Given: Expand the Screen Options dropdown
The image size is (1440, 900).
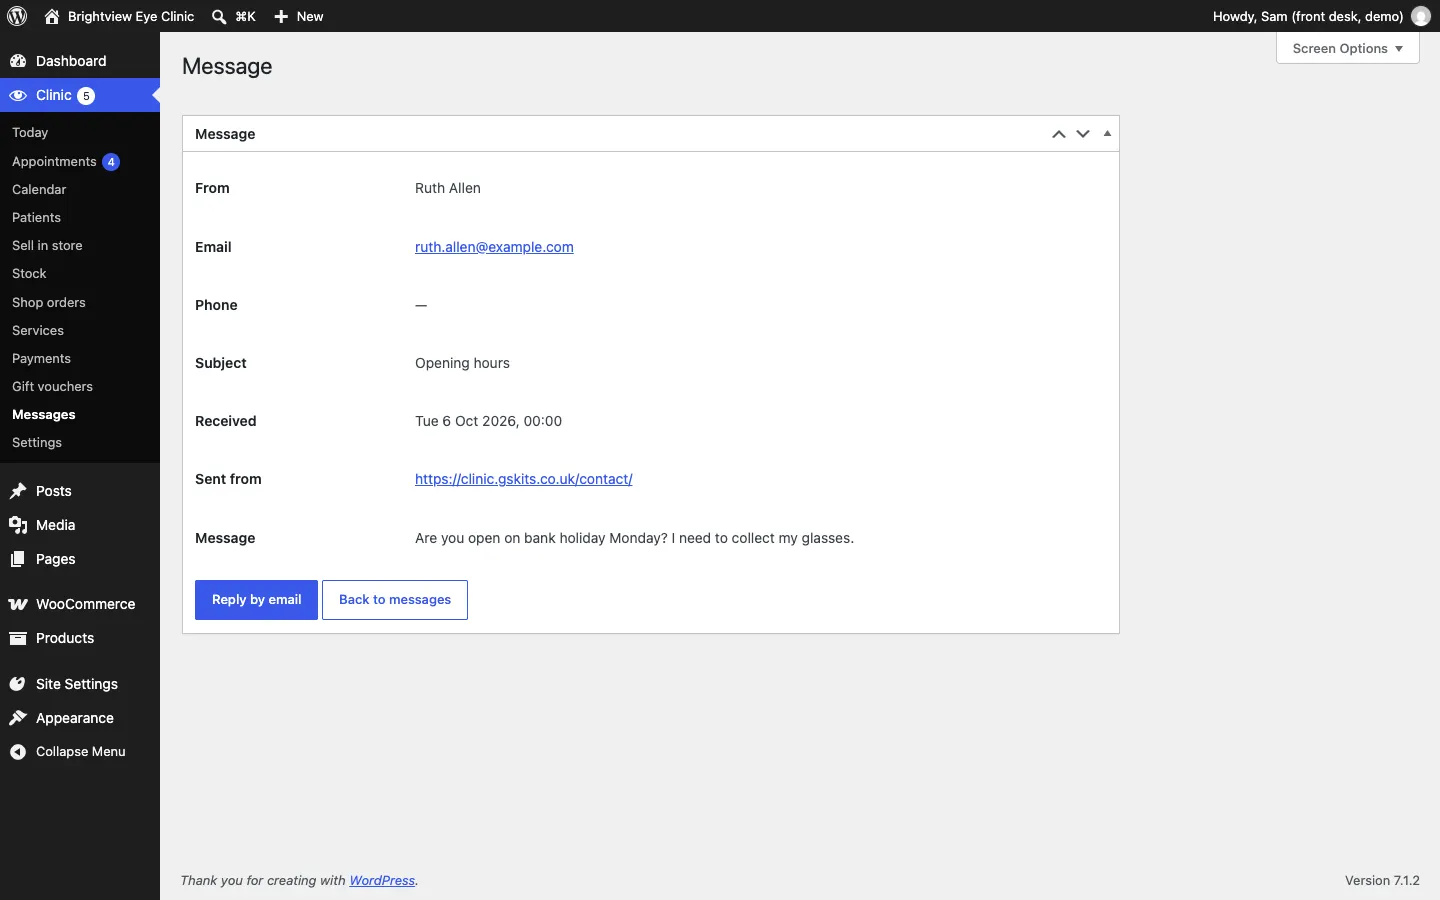Looking at the screenshot, I should pos(1348,48).
